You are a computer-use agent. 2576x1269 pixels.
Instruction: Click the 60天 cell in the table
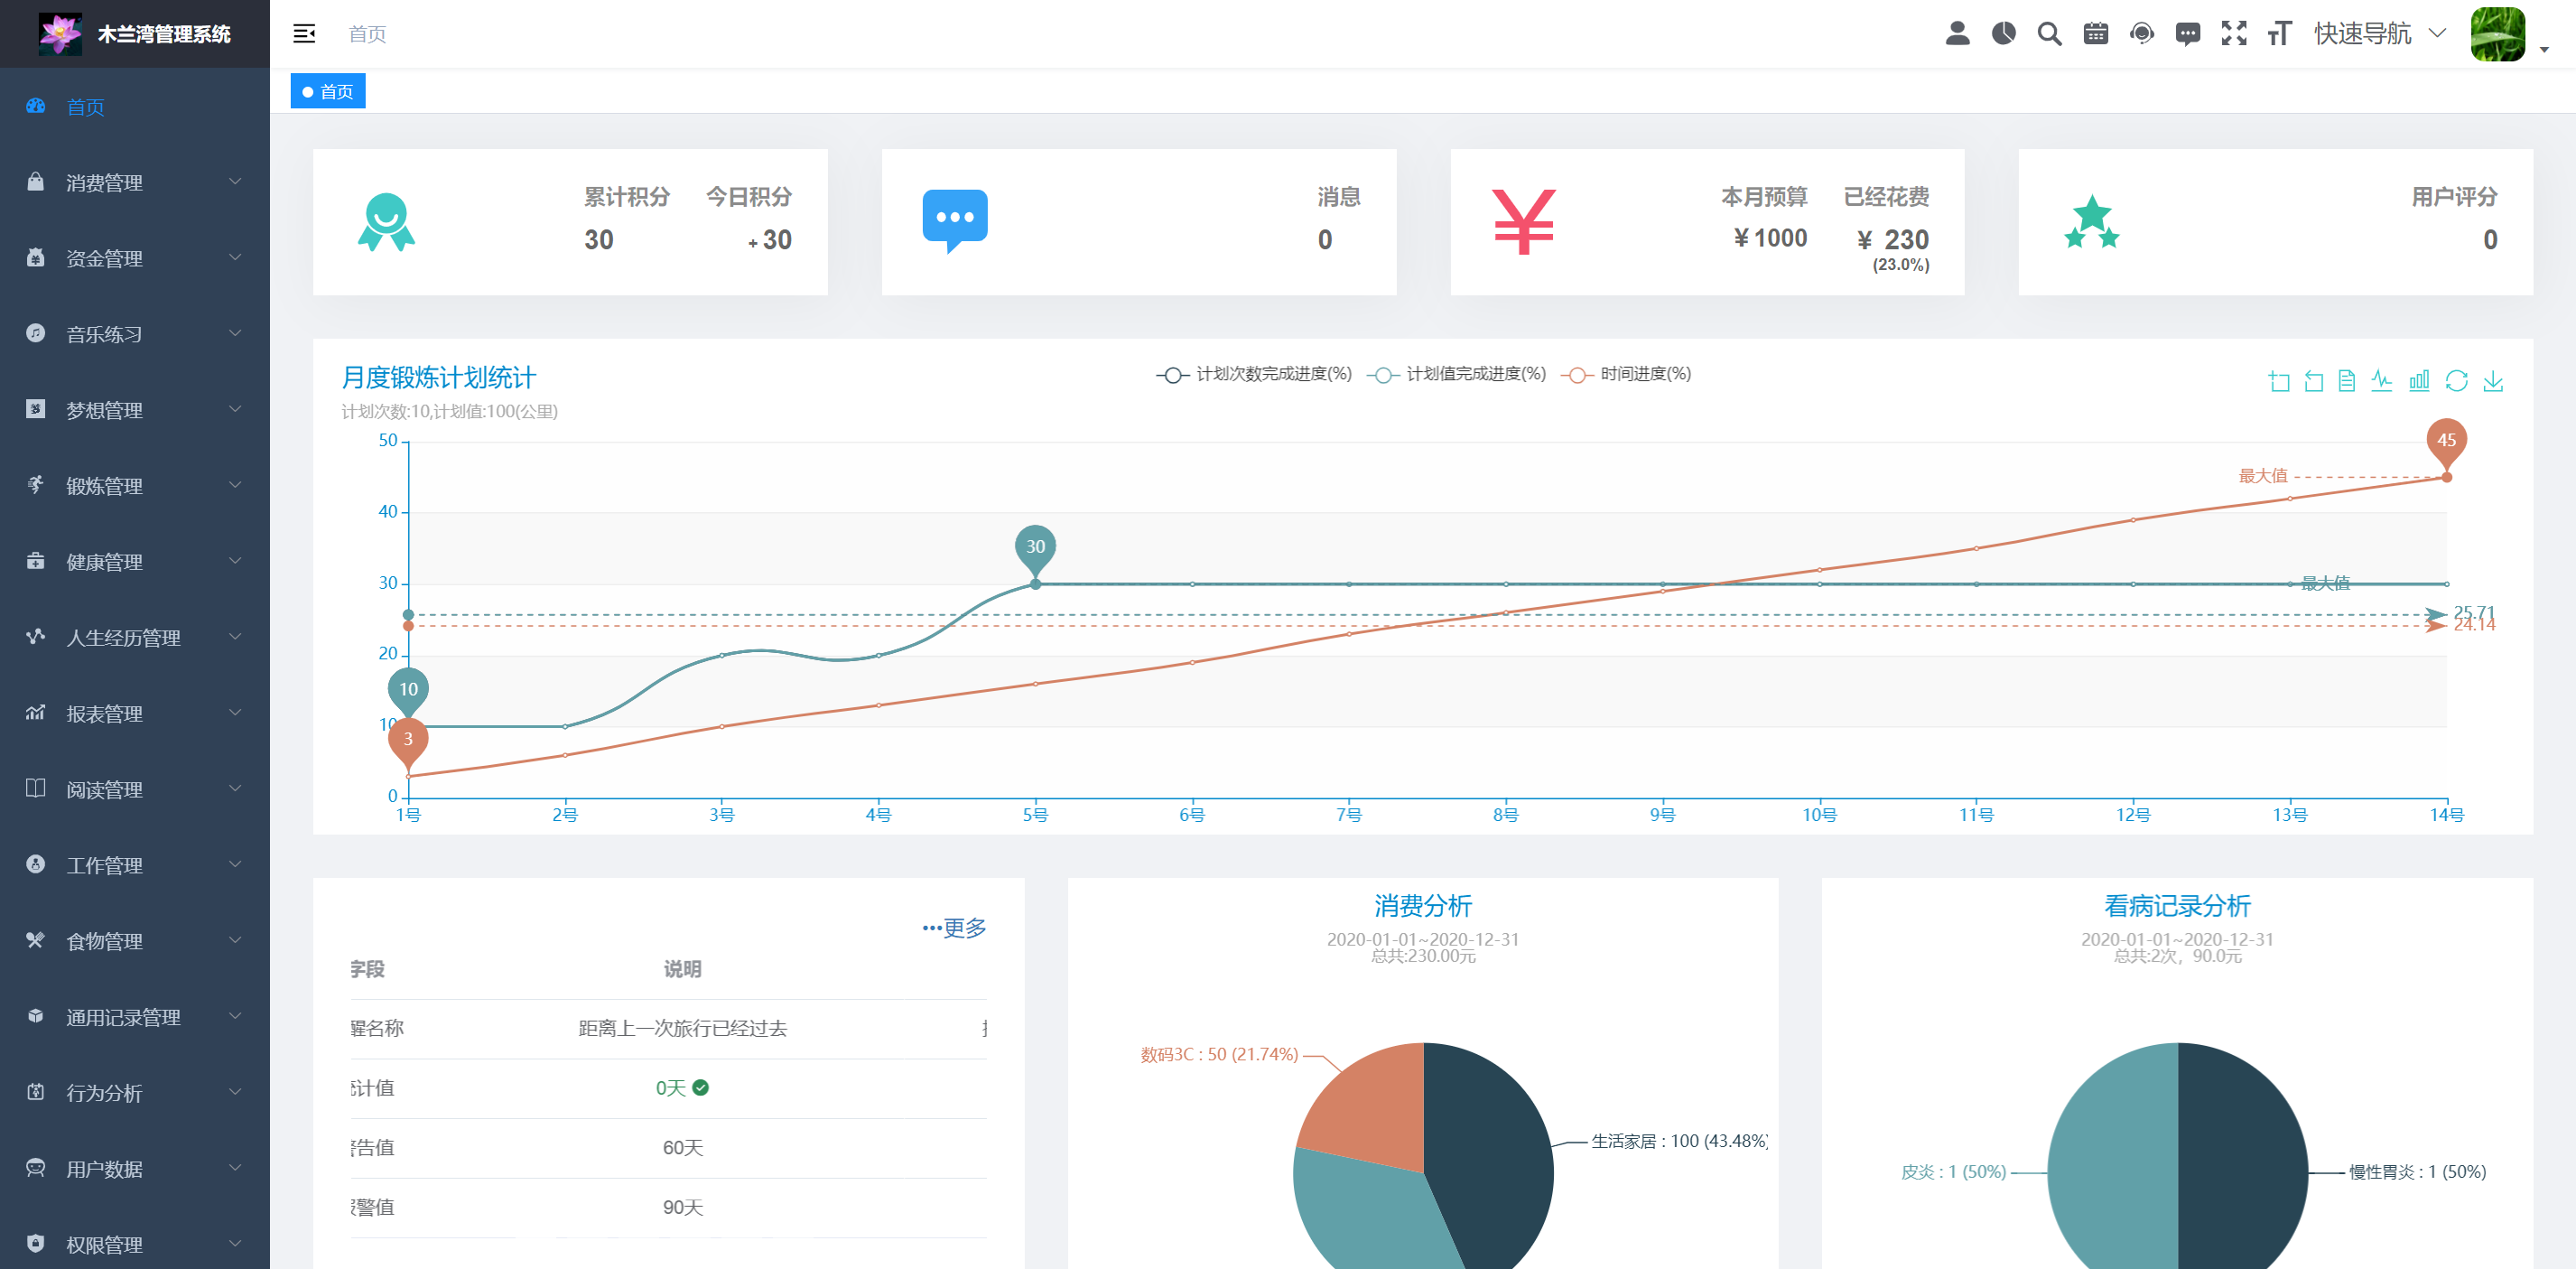683,1148
